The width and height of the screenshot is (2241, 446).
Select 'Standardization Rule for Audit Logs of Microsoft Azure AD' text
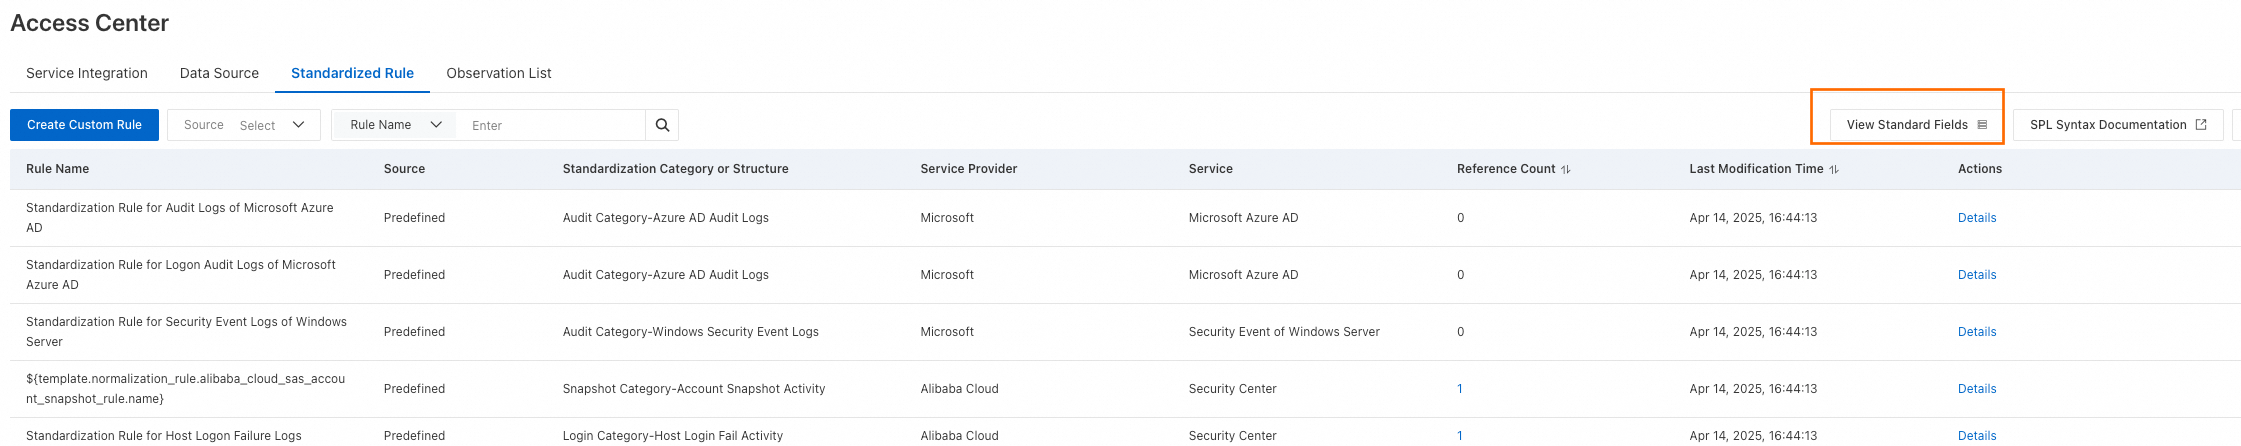tap(180, 218)
